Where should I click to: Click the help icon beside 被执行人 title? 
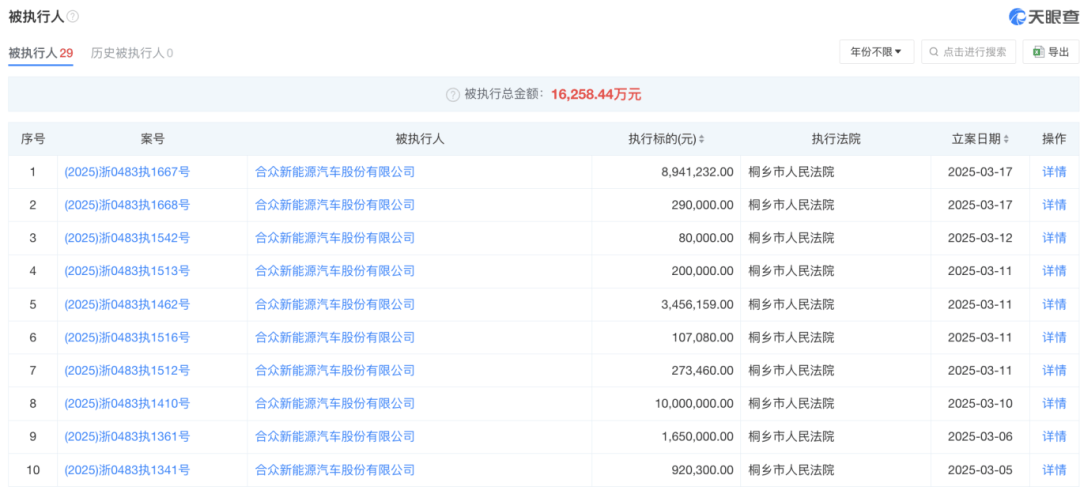(x=73, y=17)
